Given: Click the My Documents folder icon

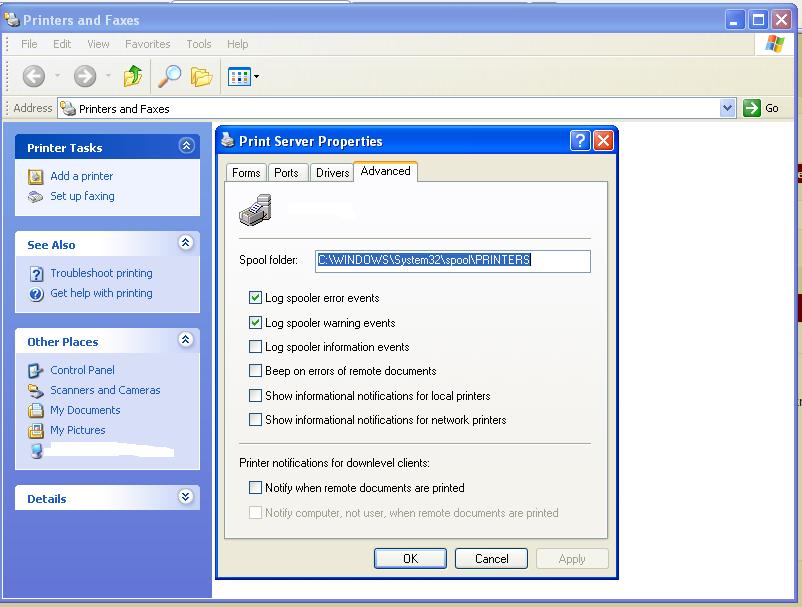Looking at the screenshot, I should tap(35, 411).
